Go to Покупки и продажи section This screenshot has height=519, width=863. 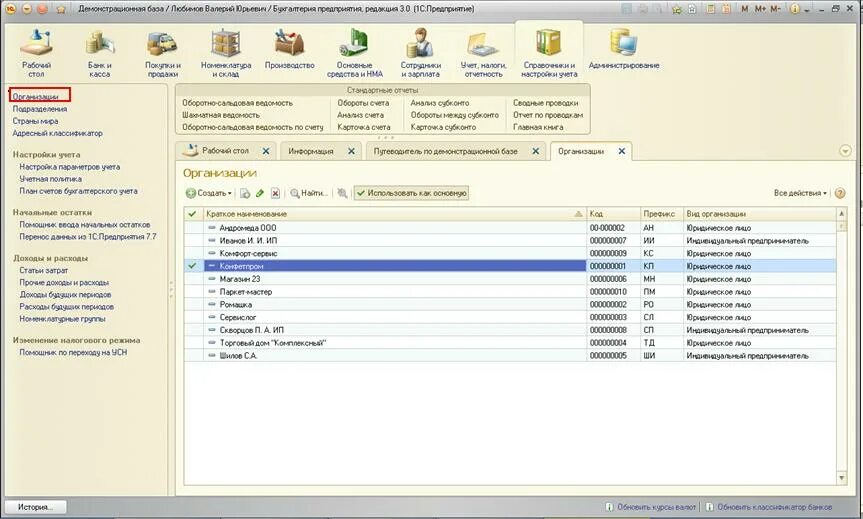coord(162,53)
